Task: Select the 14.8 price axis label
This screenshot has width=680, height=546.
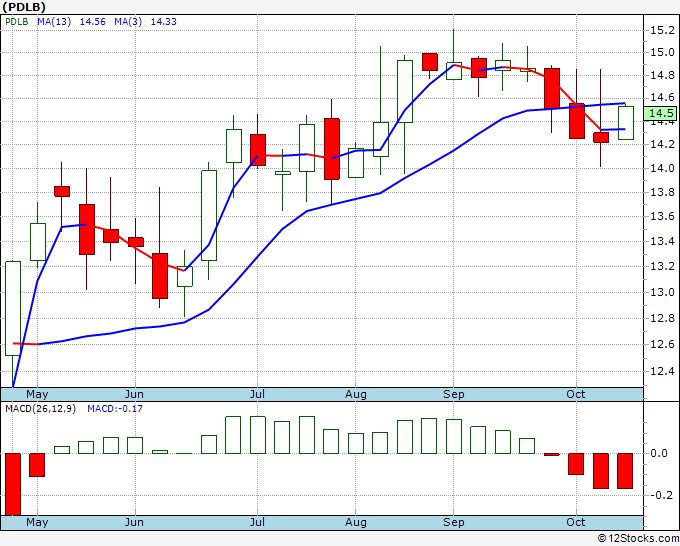Action: click(x=662, y=75)
